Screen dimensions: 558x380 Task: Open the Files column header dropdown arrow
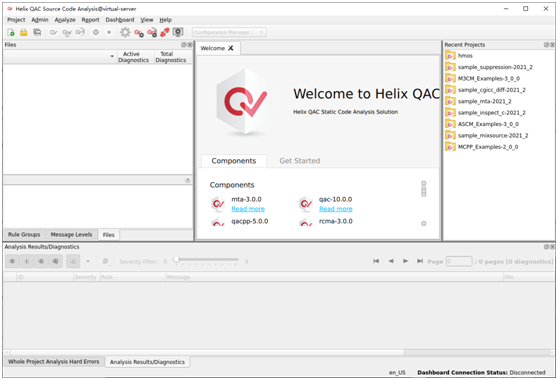pyautogui.click(x=112, y=56)
